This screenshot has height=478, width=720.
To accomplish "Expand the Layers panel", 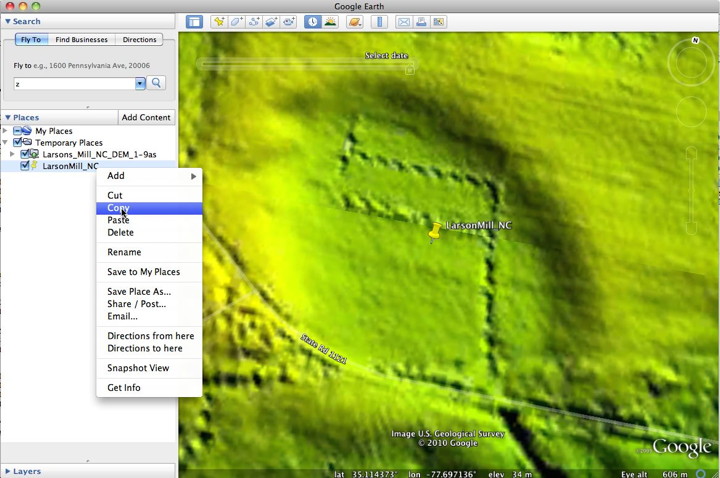I will [8, 471].
